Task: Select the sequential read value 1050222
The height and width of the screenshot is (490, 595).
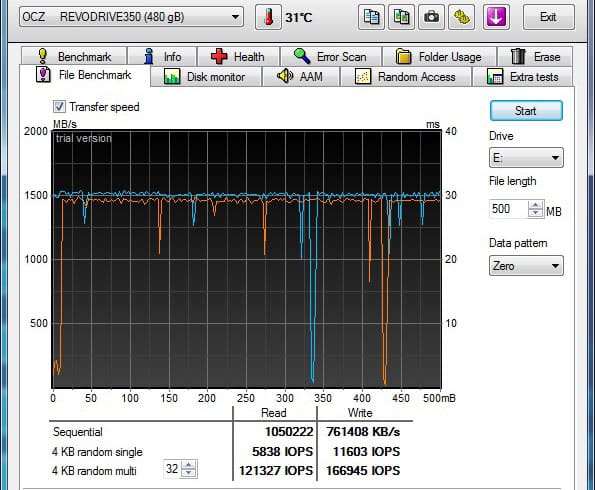Action: (289, 432)
